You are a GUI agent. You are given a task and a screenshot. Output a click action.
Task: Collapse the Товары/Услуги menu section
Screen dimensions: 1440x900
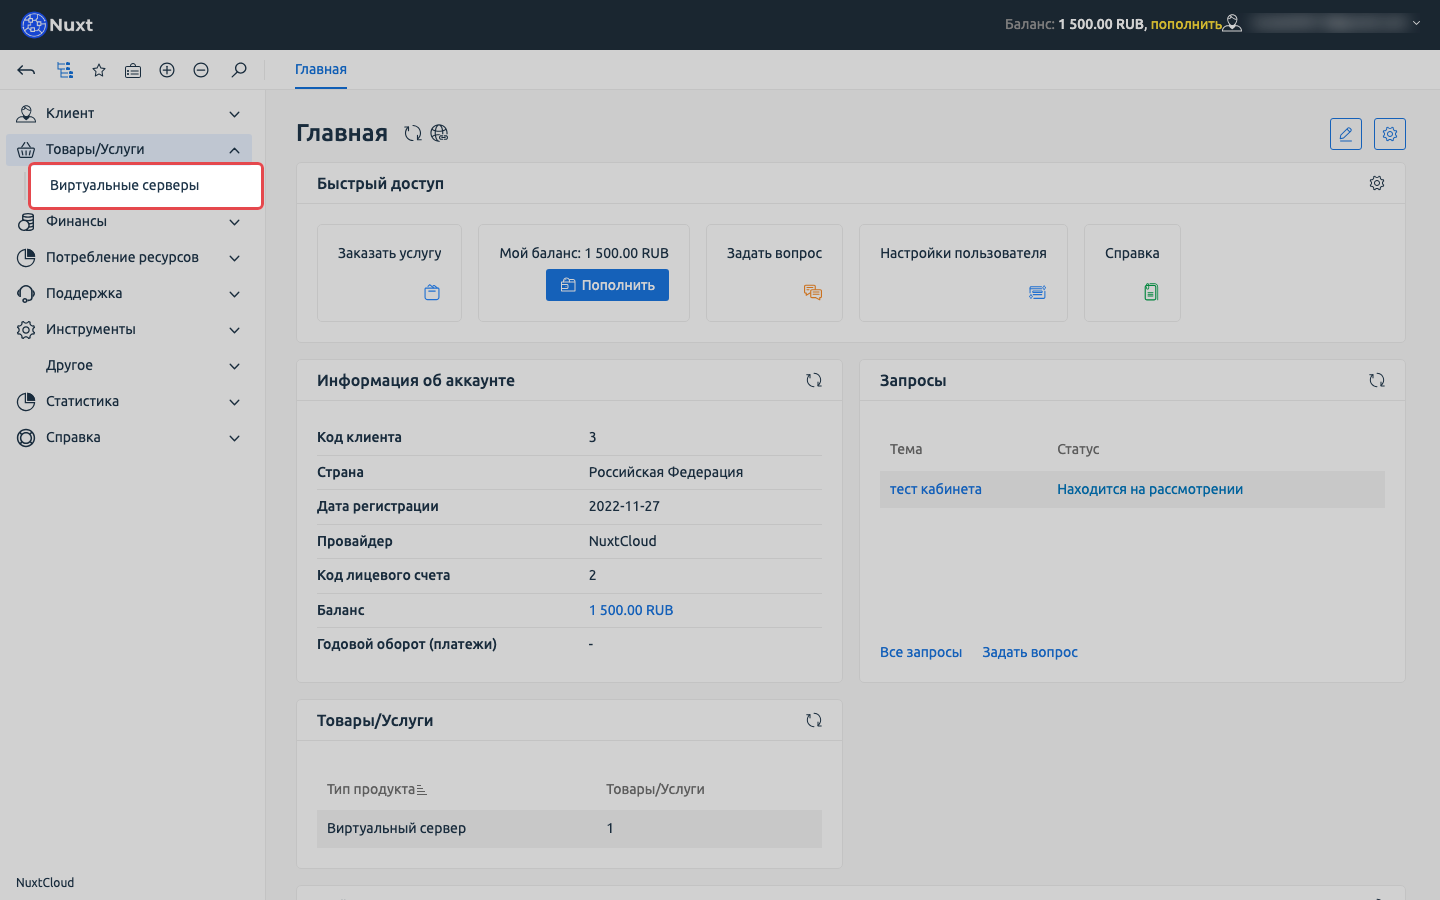tap(130, 150)
